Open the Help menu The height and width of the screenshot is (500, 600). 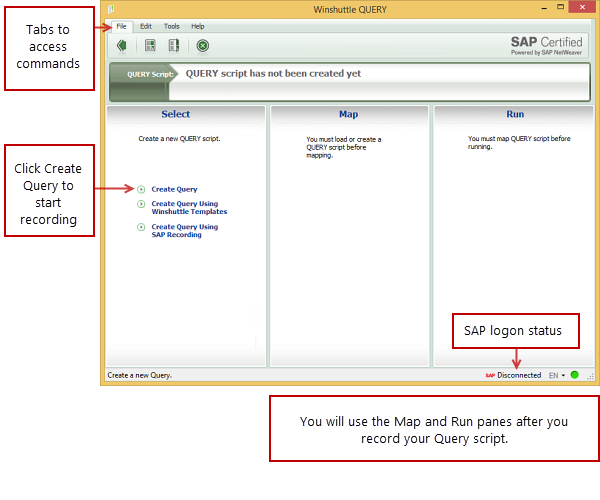point(197,26)
